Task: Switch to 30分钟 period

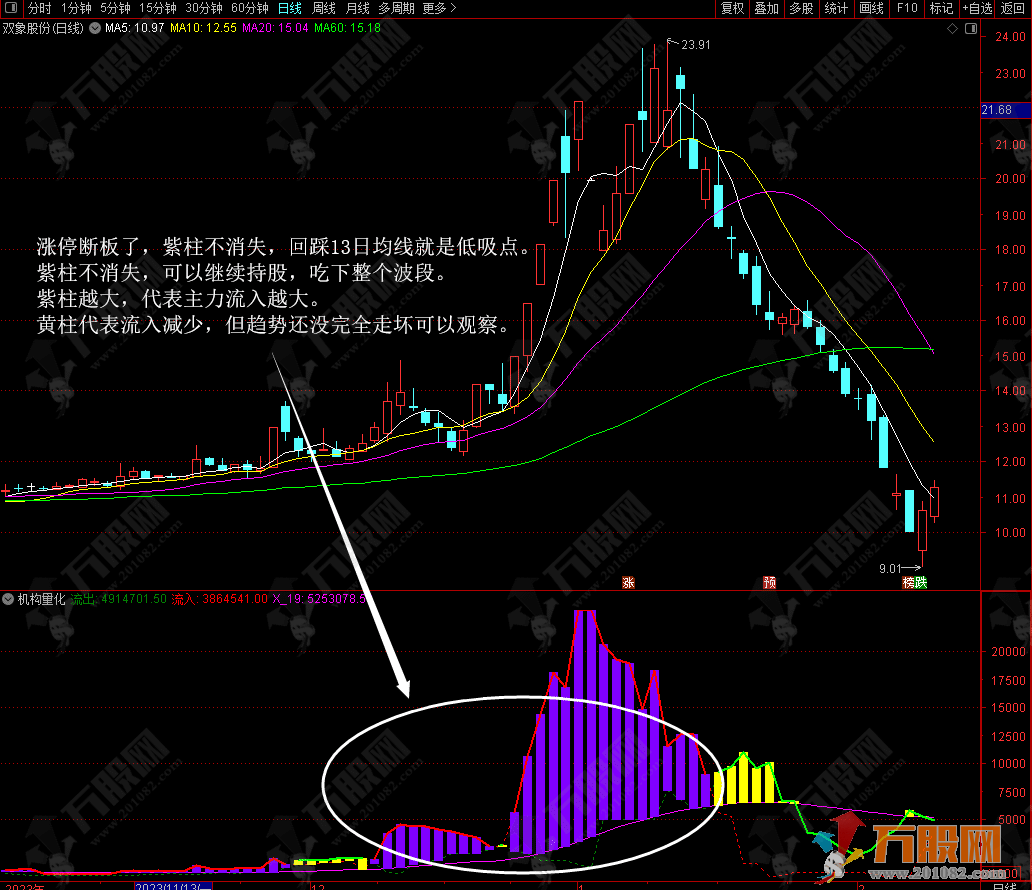Action: click(203, 8)
